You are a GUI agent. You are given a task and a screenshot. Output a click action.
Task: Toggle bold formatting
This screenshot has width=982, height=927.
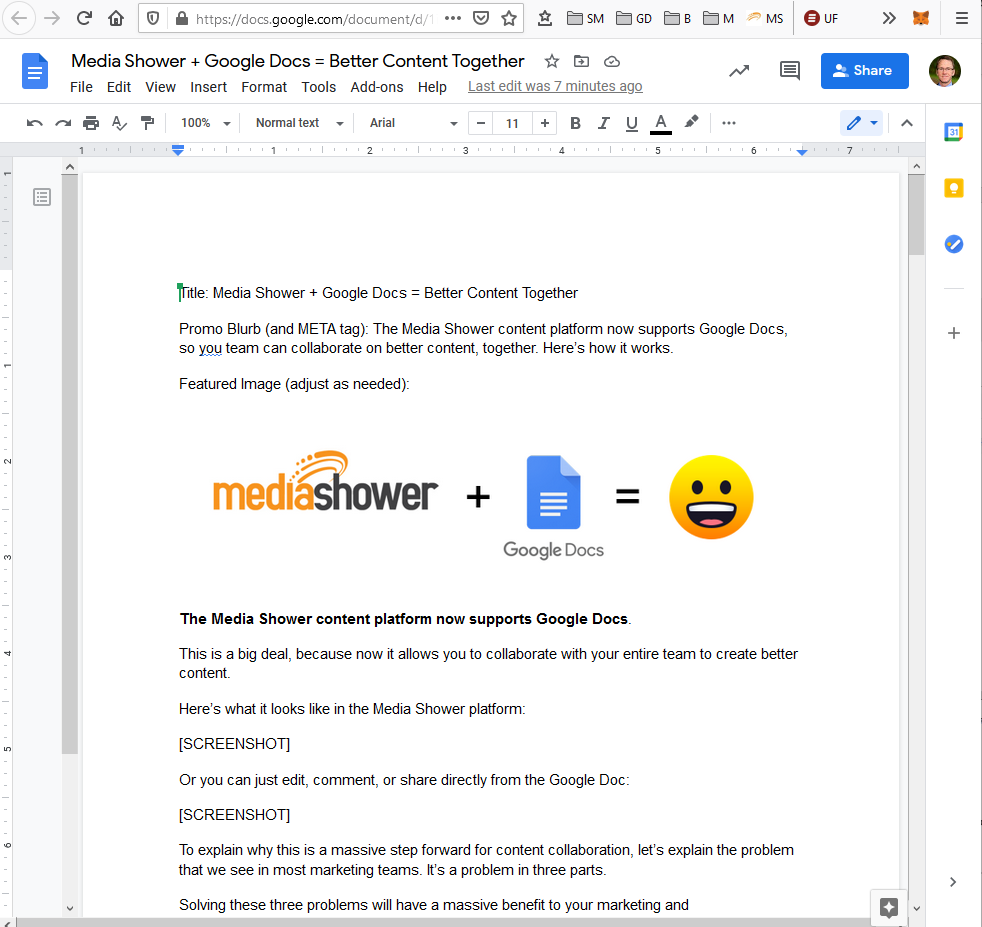pyautogui.click(x=575, y=123)
